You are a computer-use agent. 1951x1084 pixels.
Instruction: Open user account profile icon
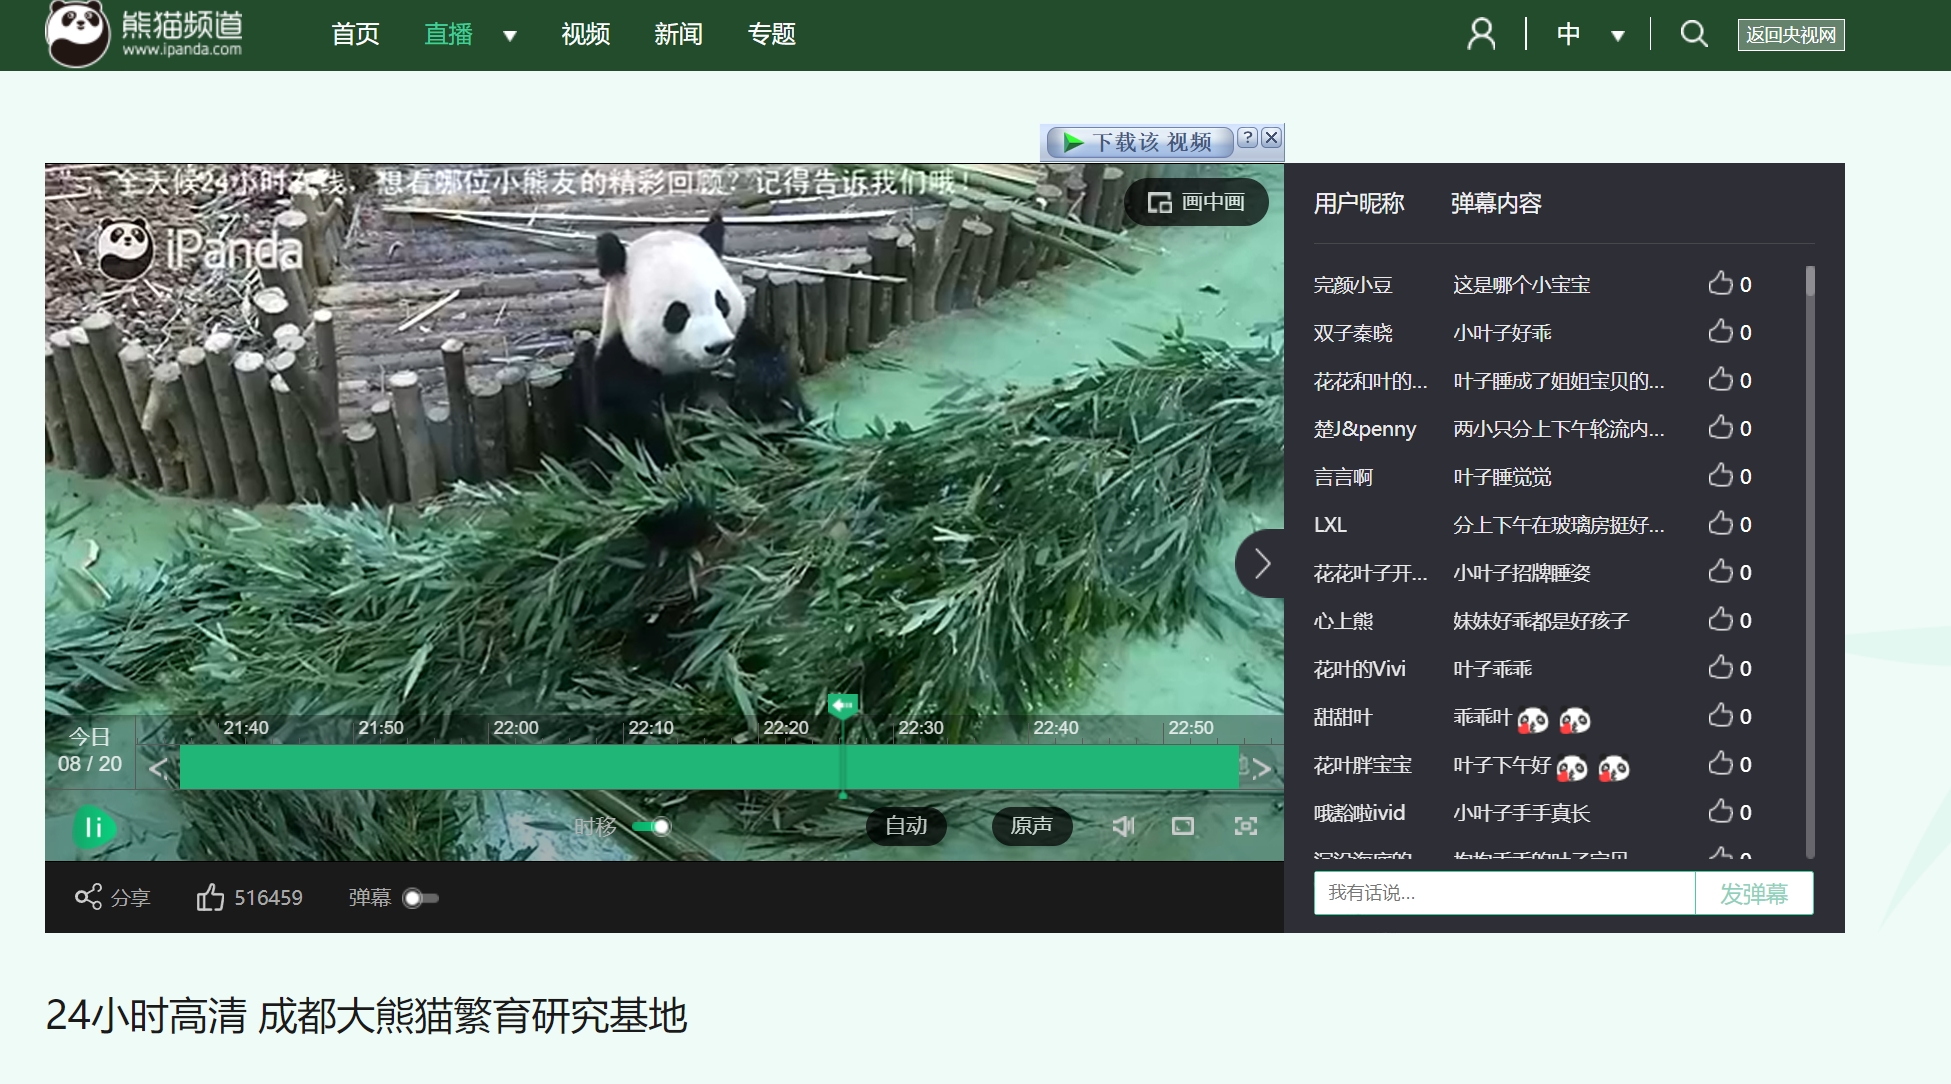(1481, 34)
